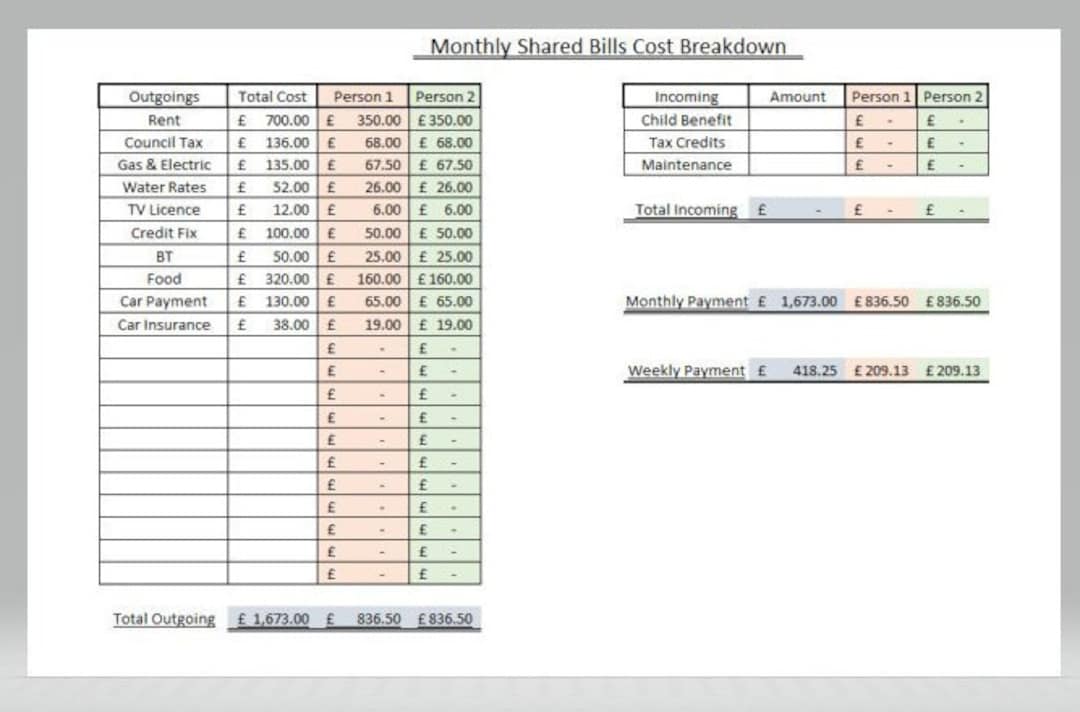Click the TV Licence label cell
Viewport: 1080px width, 712px height.
pyautogui.click(x=163, y=210)
